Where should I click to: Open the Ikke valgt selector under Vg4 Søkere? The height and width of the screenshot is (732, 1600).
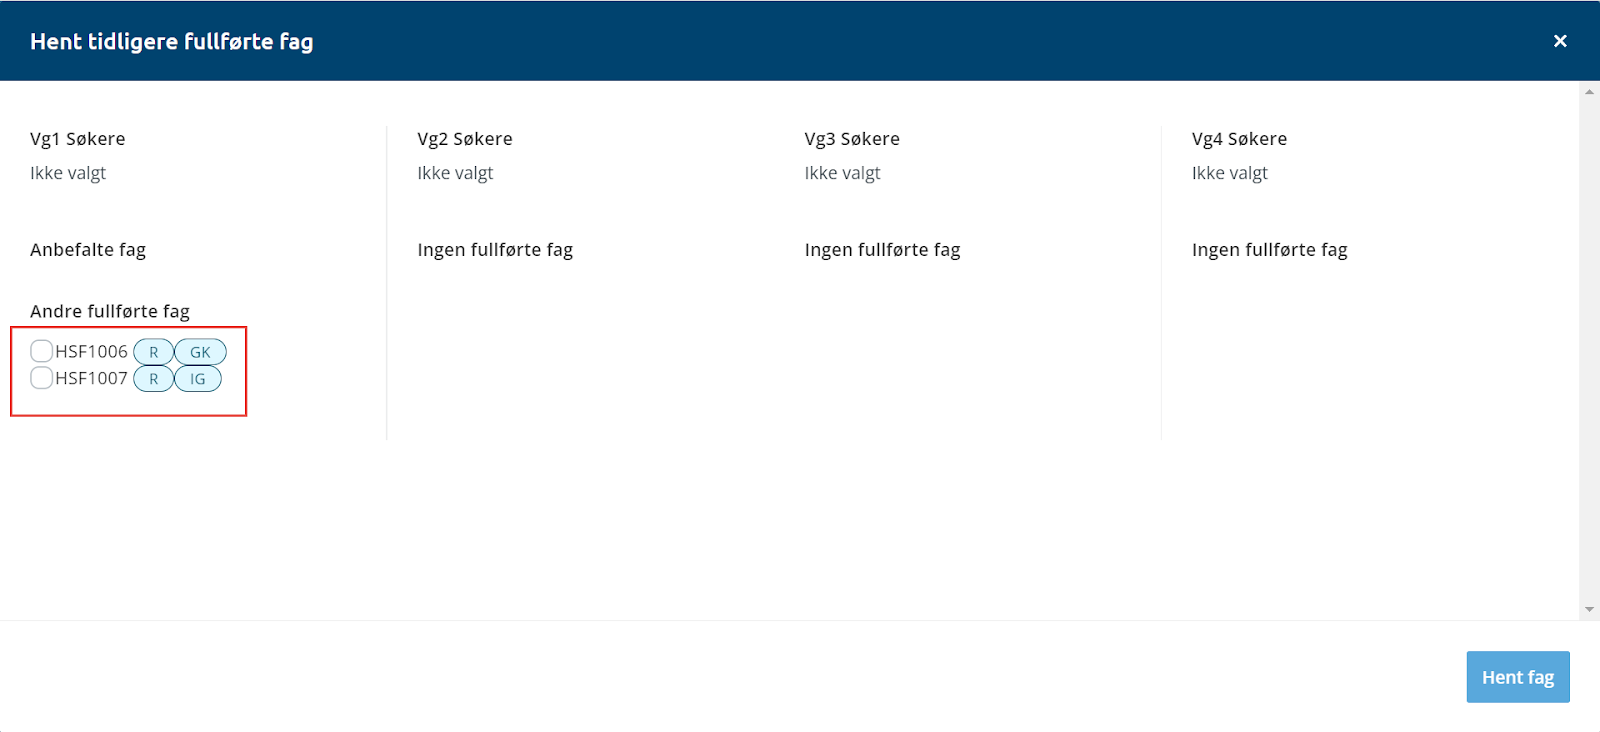(1229, 173)
